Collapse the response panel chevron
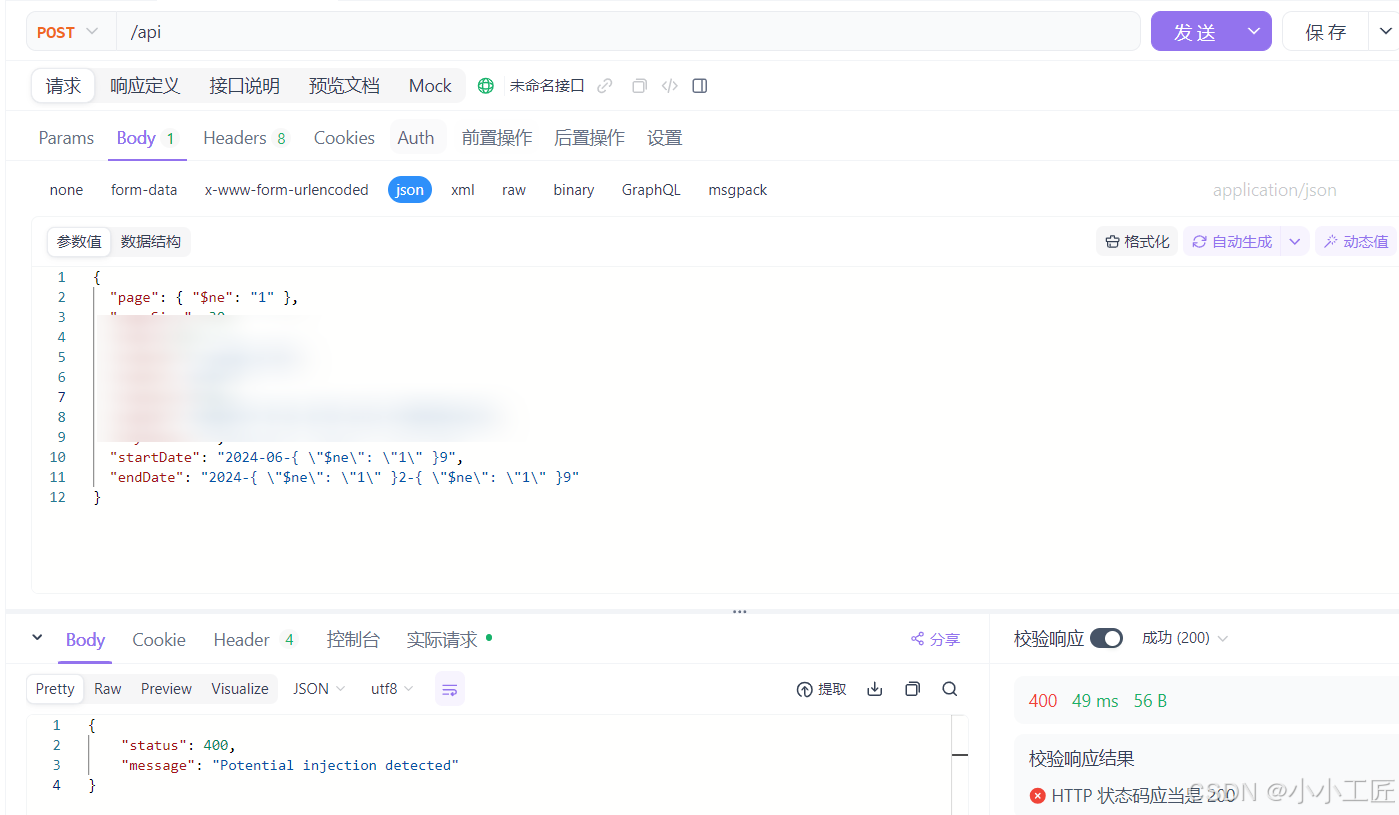This screenshot has height=815, width=1399. pos(37,638)
